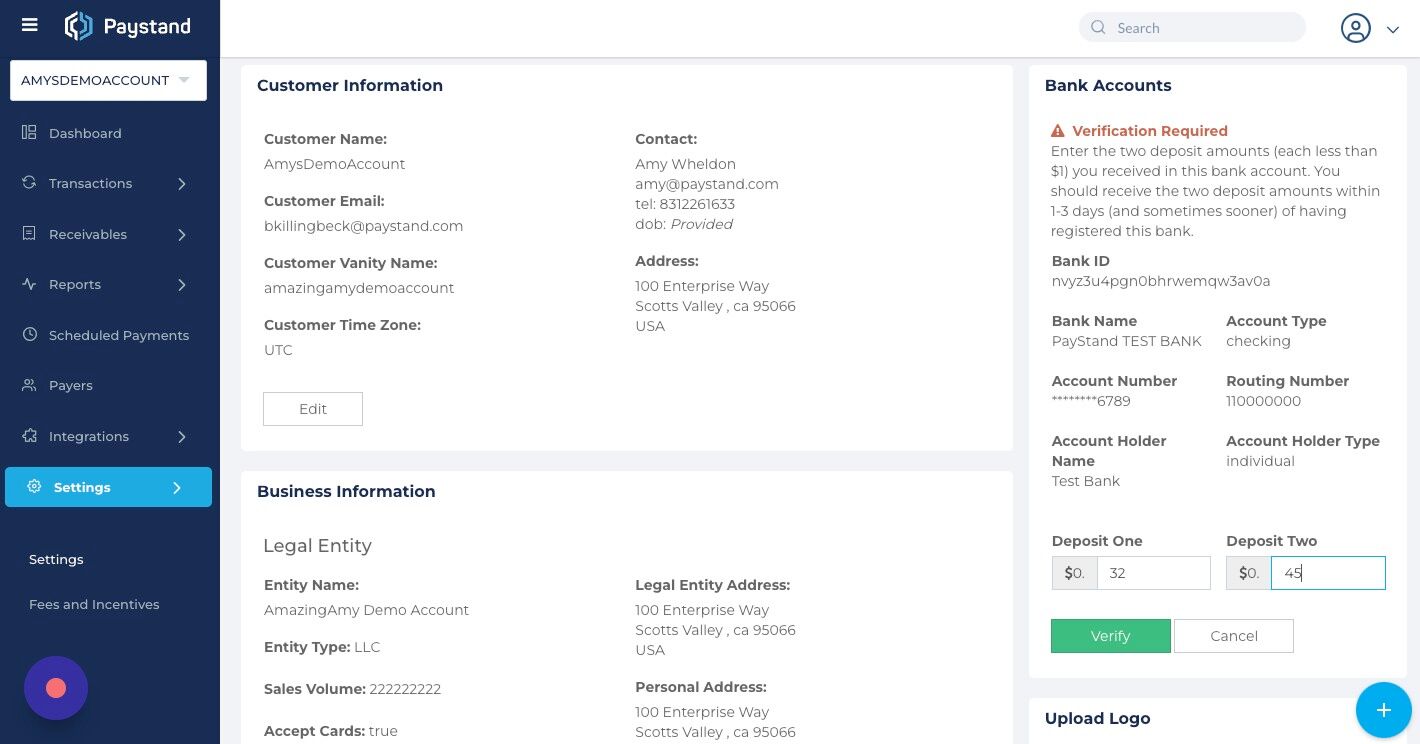Image resolution: width=1420 pixels, height=744 pixels.
Task: Click the Scheduled Payments clock icon
Action: tap(29, 335)
